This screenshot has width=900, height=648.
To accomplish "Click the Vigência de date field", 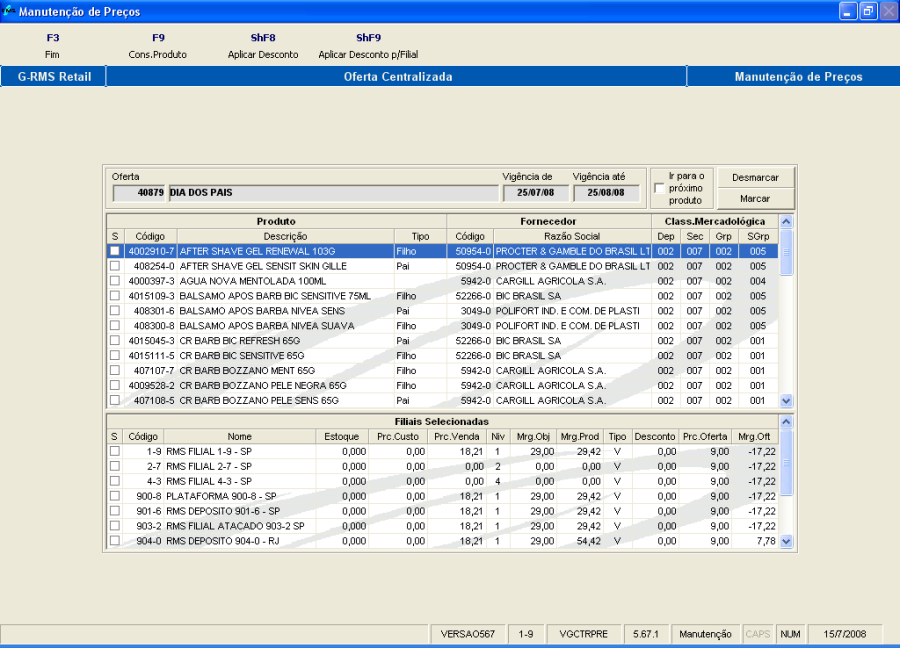I will pos(535,192).
